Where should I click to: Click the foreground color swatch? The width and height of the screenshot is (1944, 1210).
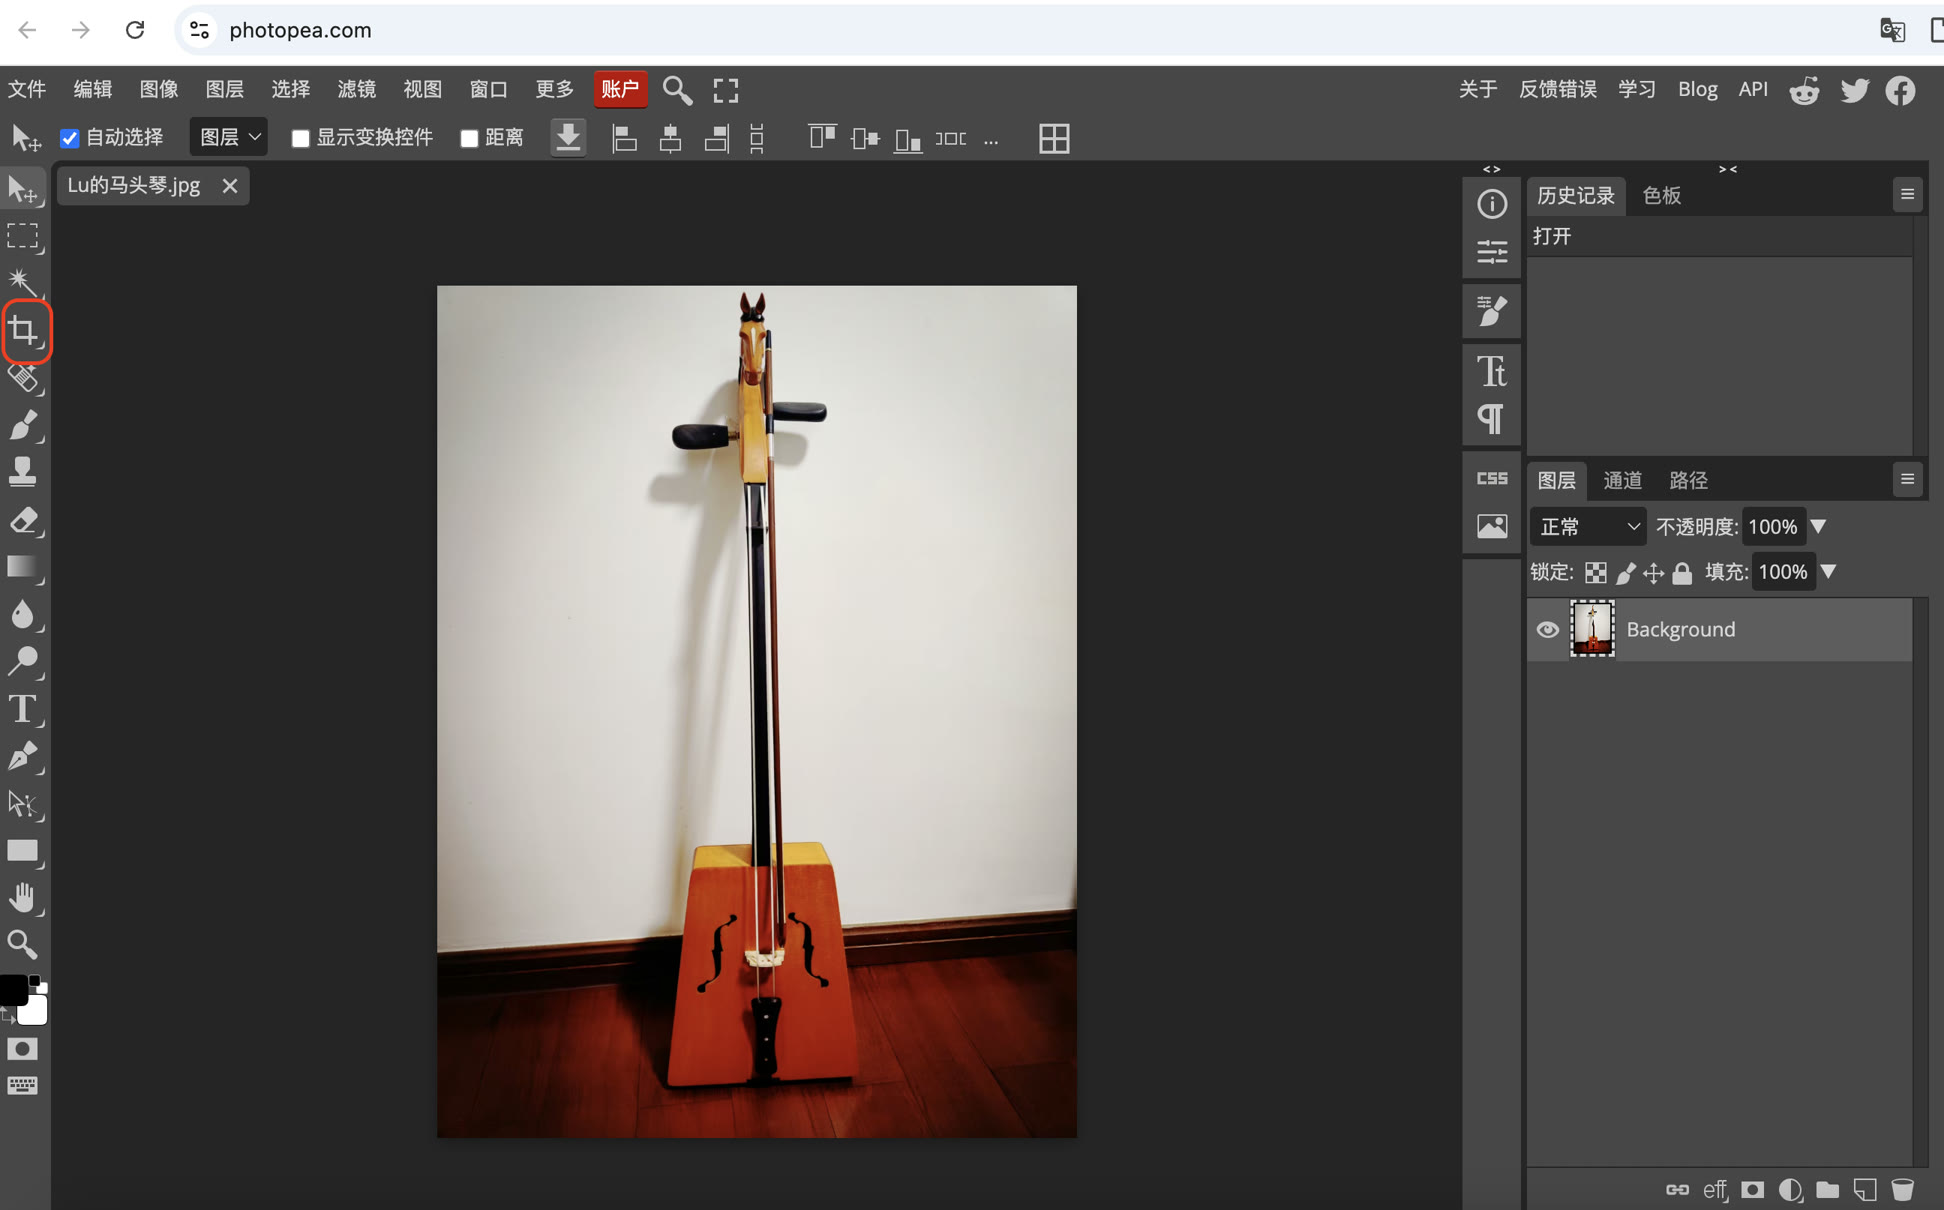pyautogui.click(x=14, y=989)
